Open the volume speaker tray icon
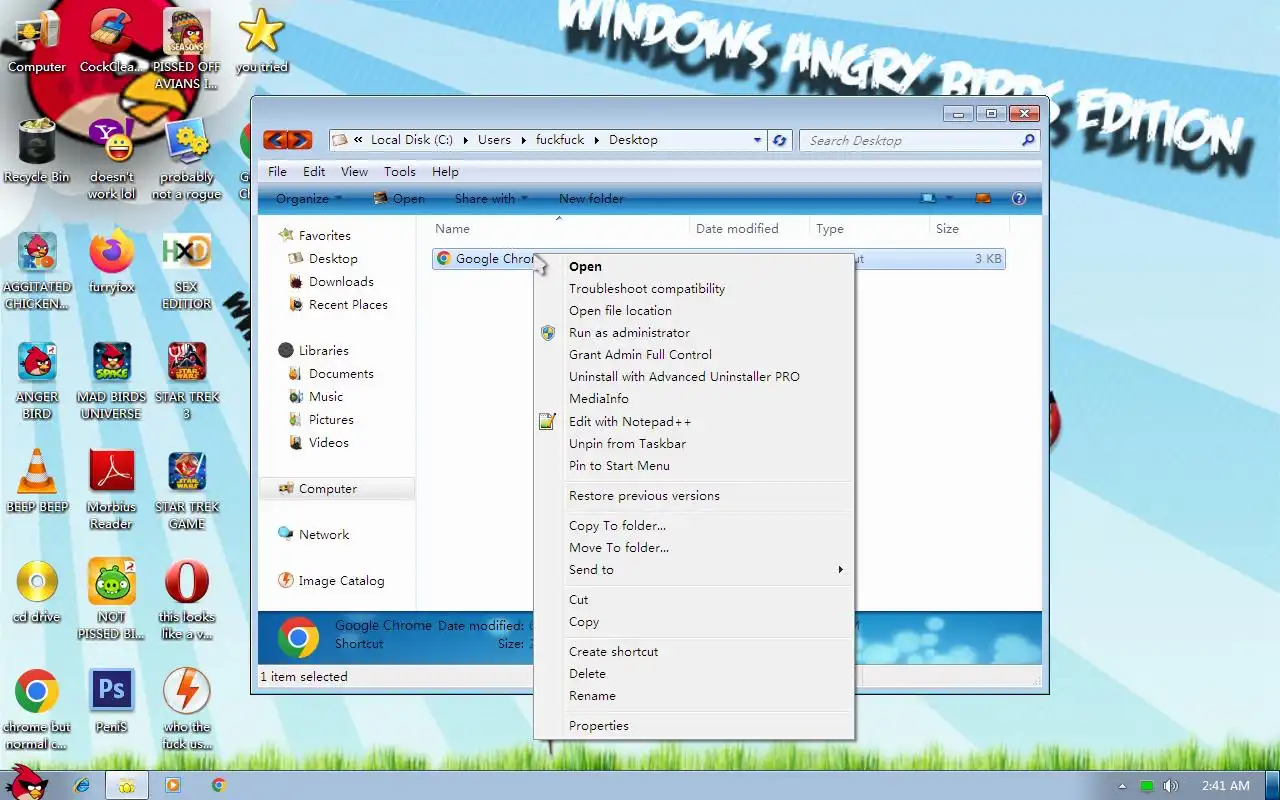Viewport: 1280px width, 800px height. tap(1171, 786)
